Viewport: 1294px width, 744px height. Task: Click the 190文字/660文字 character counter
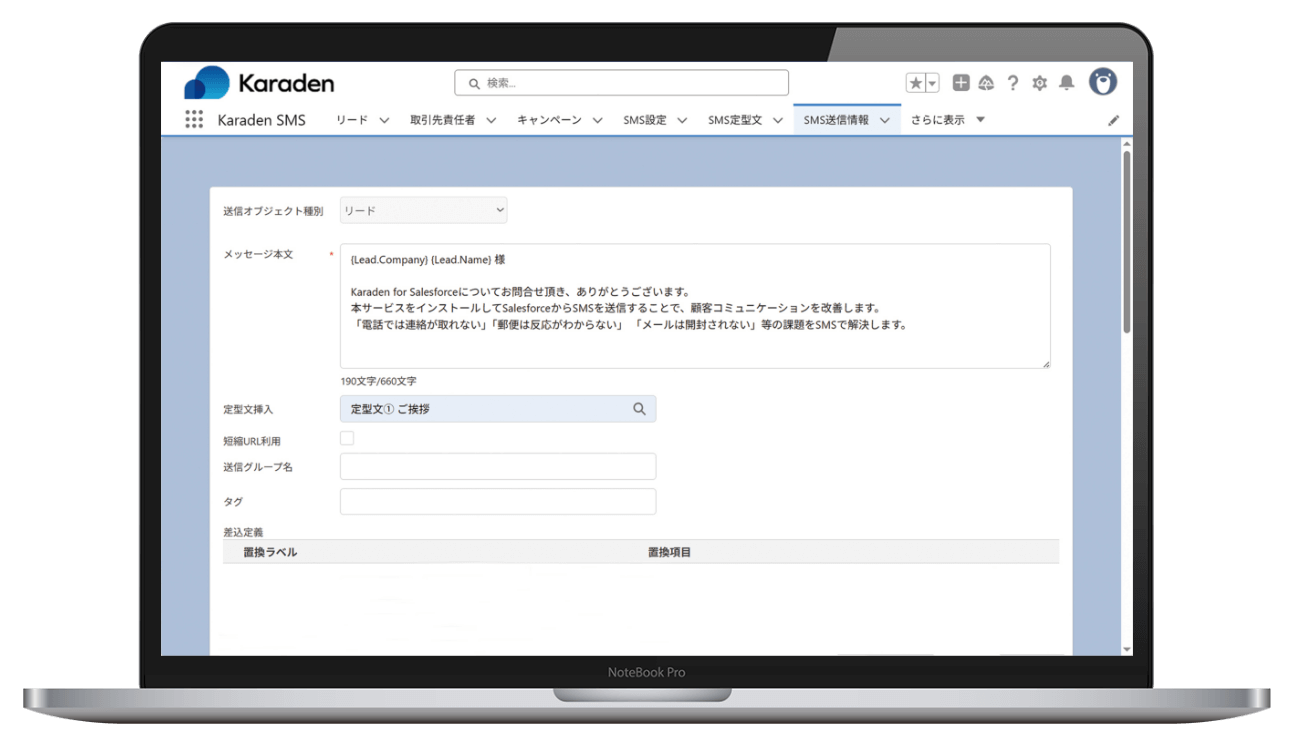click(x=378, y=381)
